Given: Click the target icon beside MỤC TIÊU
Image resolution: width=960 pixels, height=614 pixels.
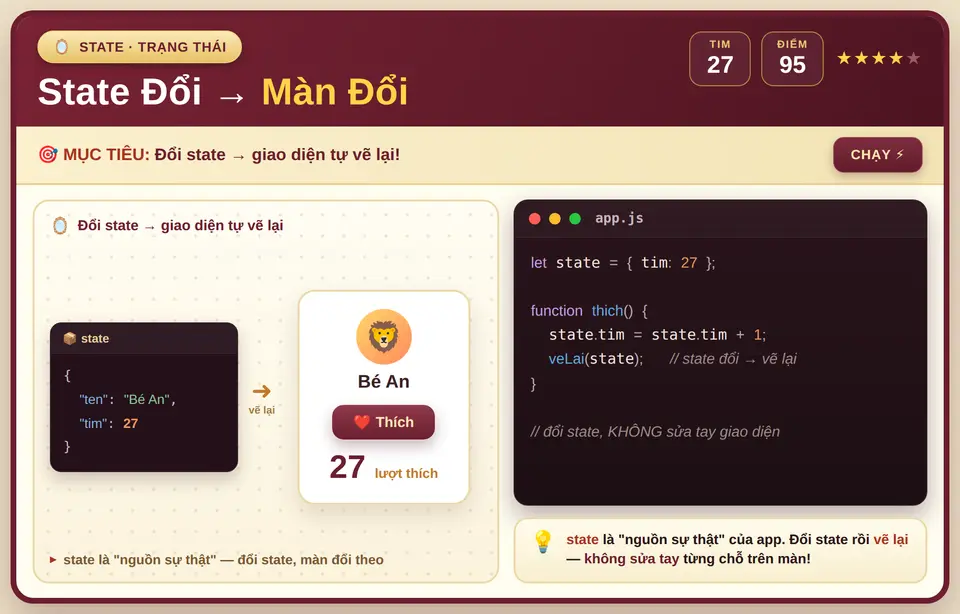Looking at the screenshot, I should [48, 154].
